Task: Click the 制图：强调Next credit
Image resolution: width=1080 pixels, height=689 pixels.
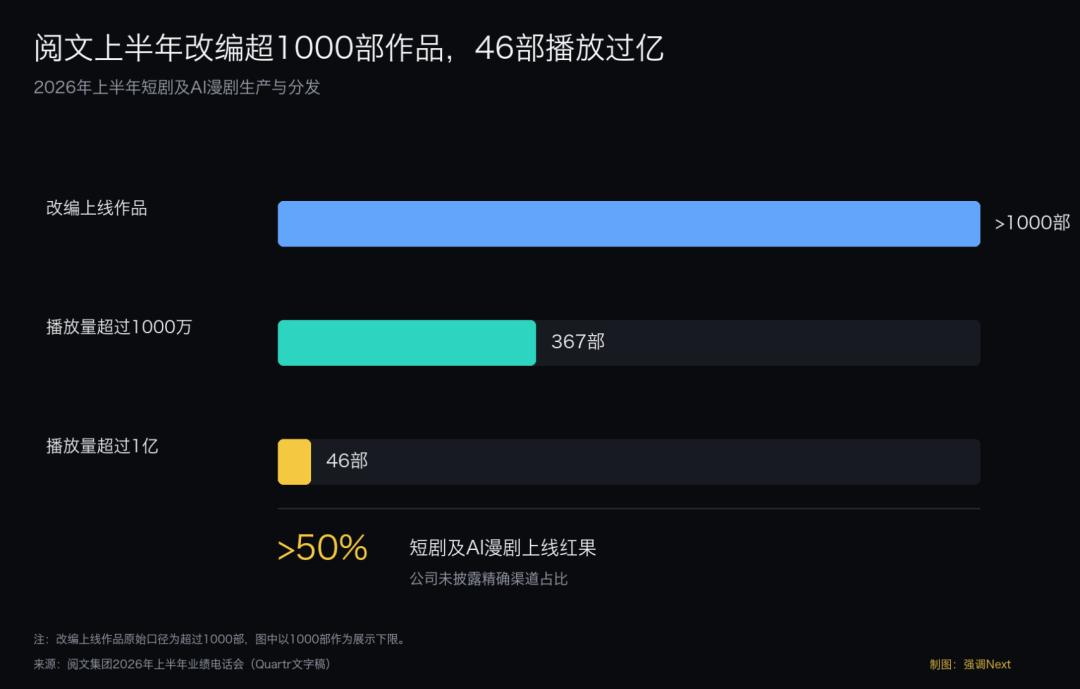Action: (970, 664)
